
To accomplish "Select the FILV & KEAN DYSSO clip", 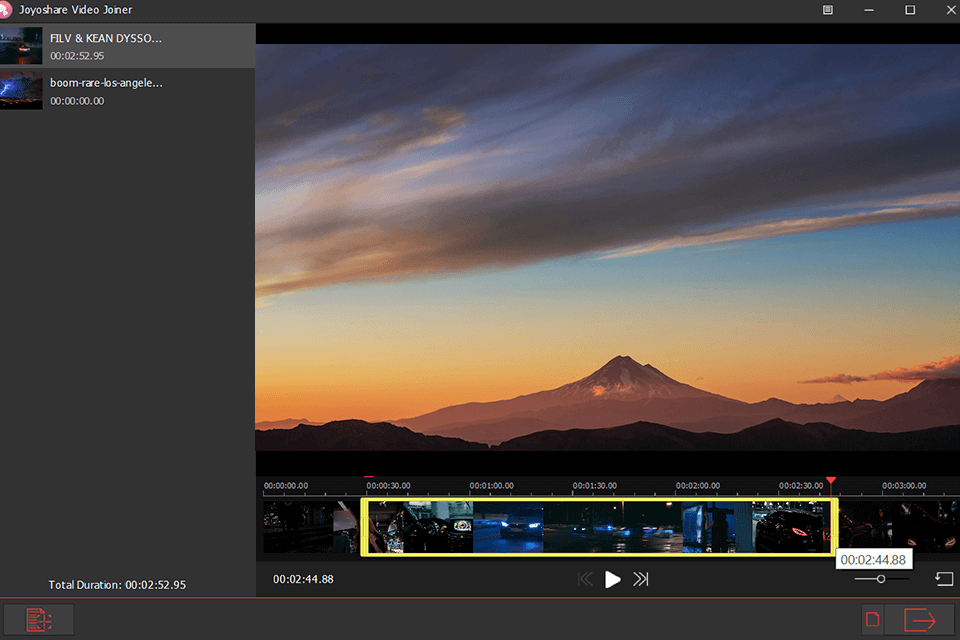I will coord(128,45).
